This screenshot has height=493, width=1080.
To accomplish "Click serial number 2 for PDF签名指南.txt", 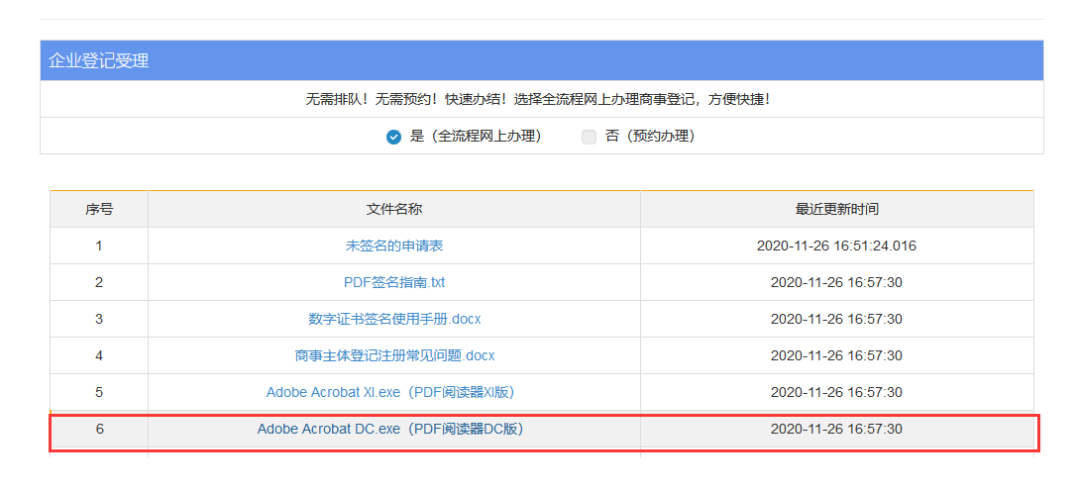I will (x=99, y=282).
